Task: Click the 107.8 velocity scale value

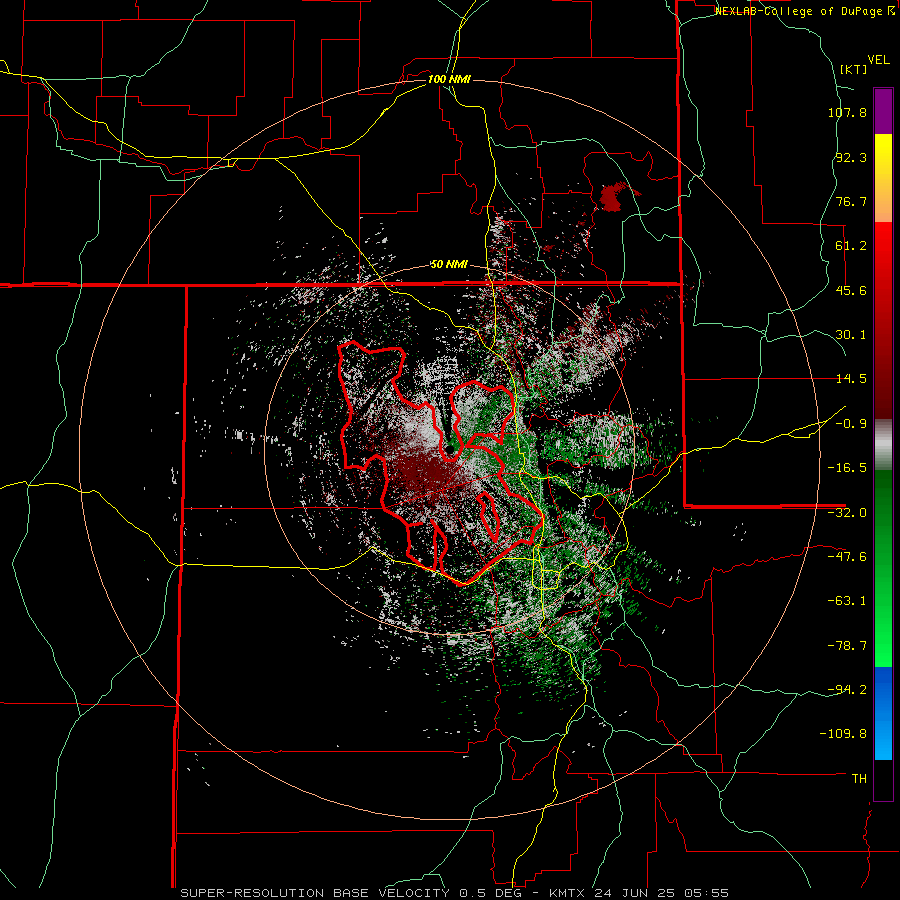Action: 847,112
